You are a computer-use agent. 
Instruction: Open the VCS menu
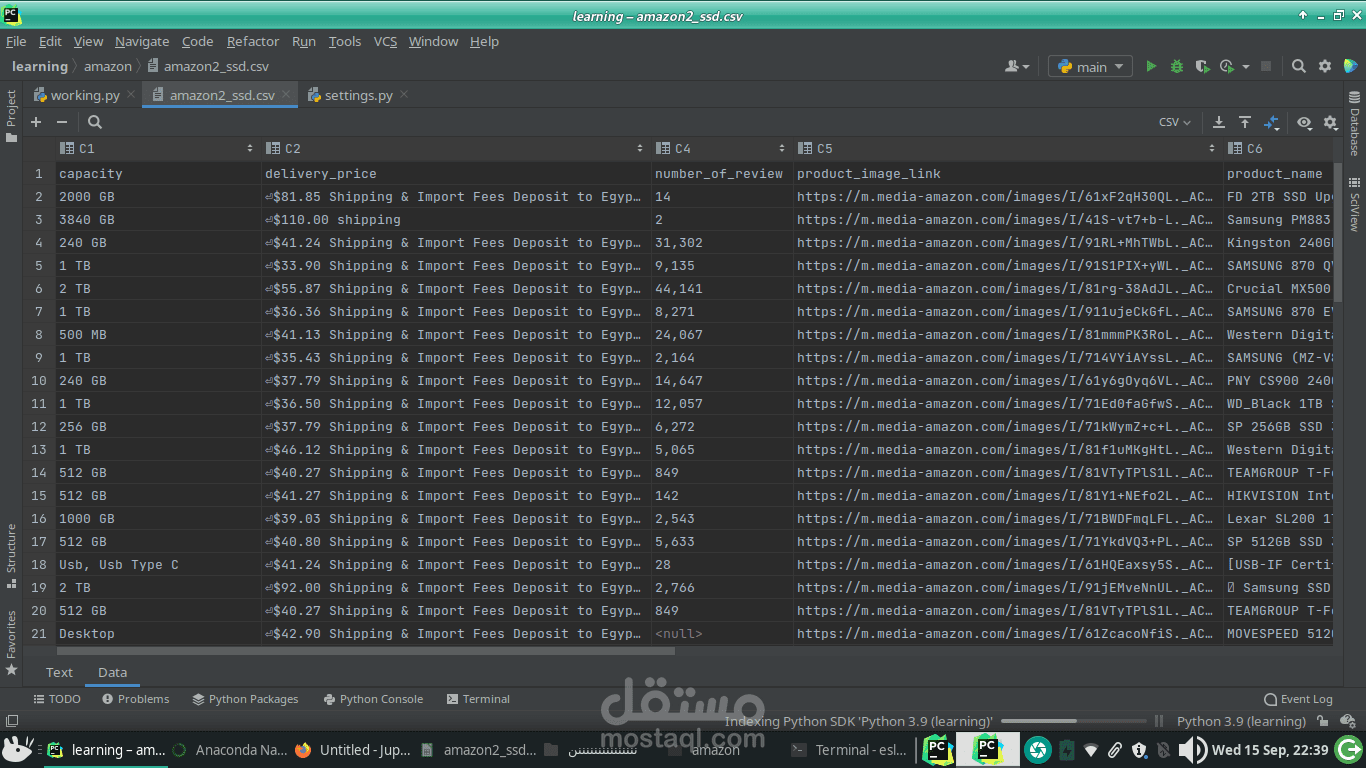(x=385, y=41)
